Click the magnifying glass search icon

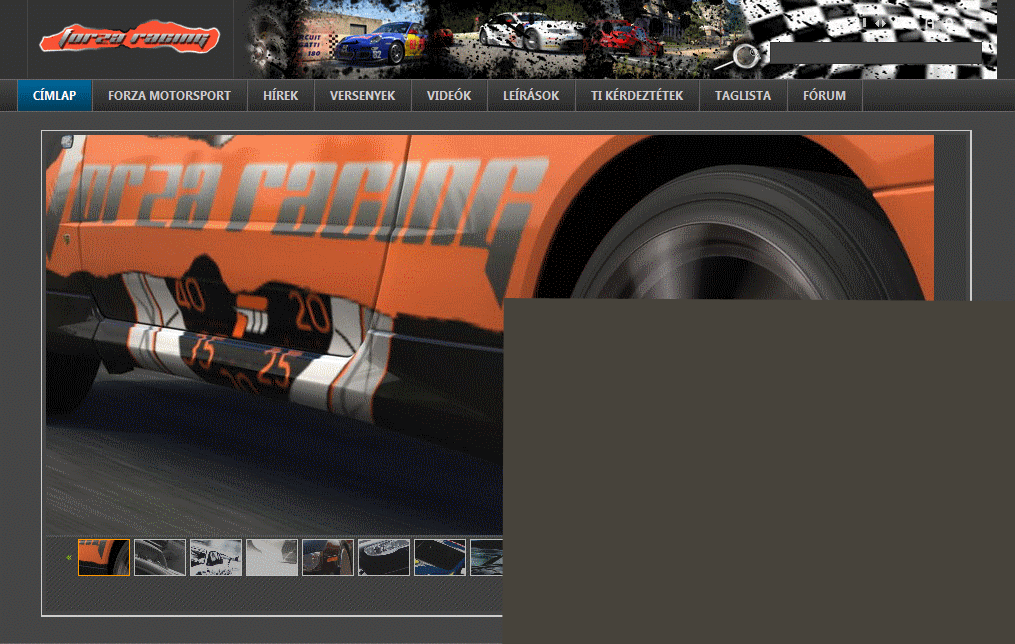pyautogui.click(x=744, y=56)
